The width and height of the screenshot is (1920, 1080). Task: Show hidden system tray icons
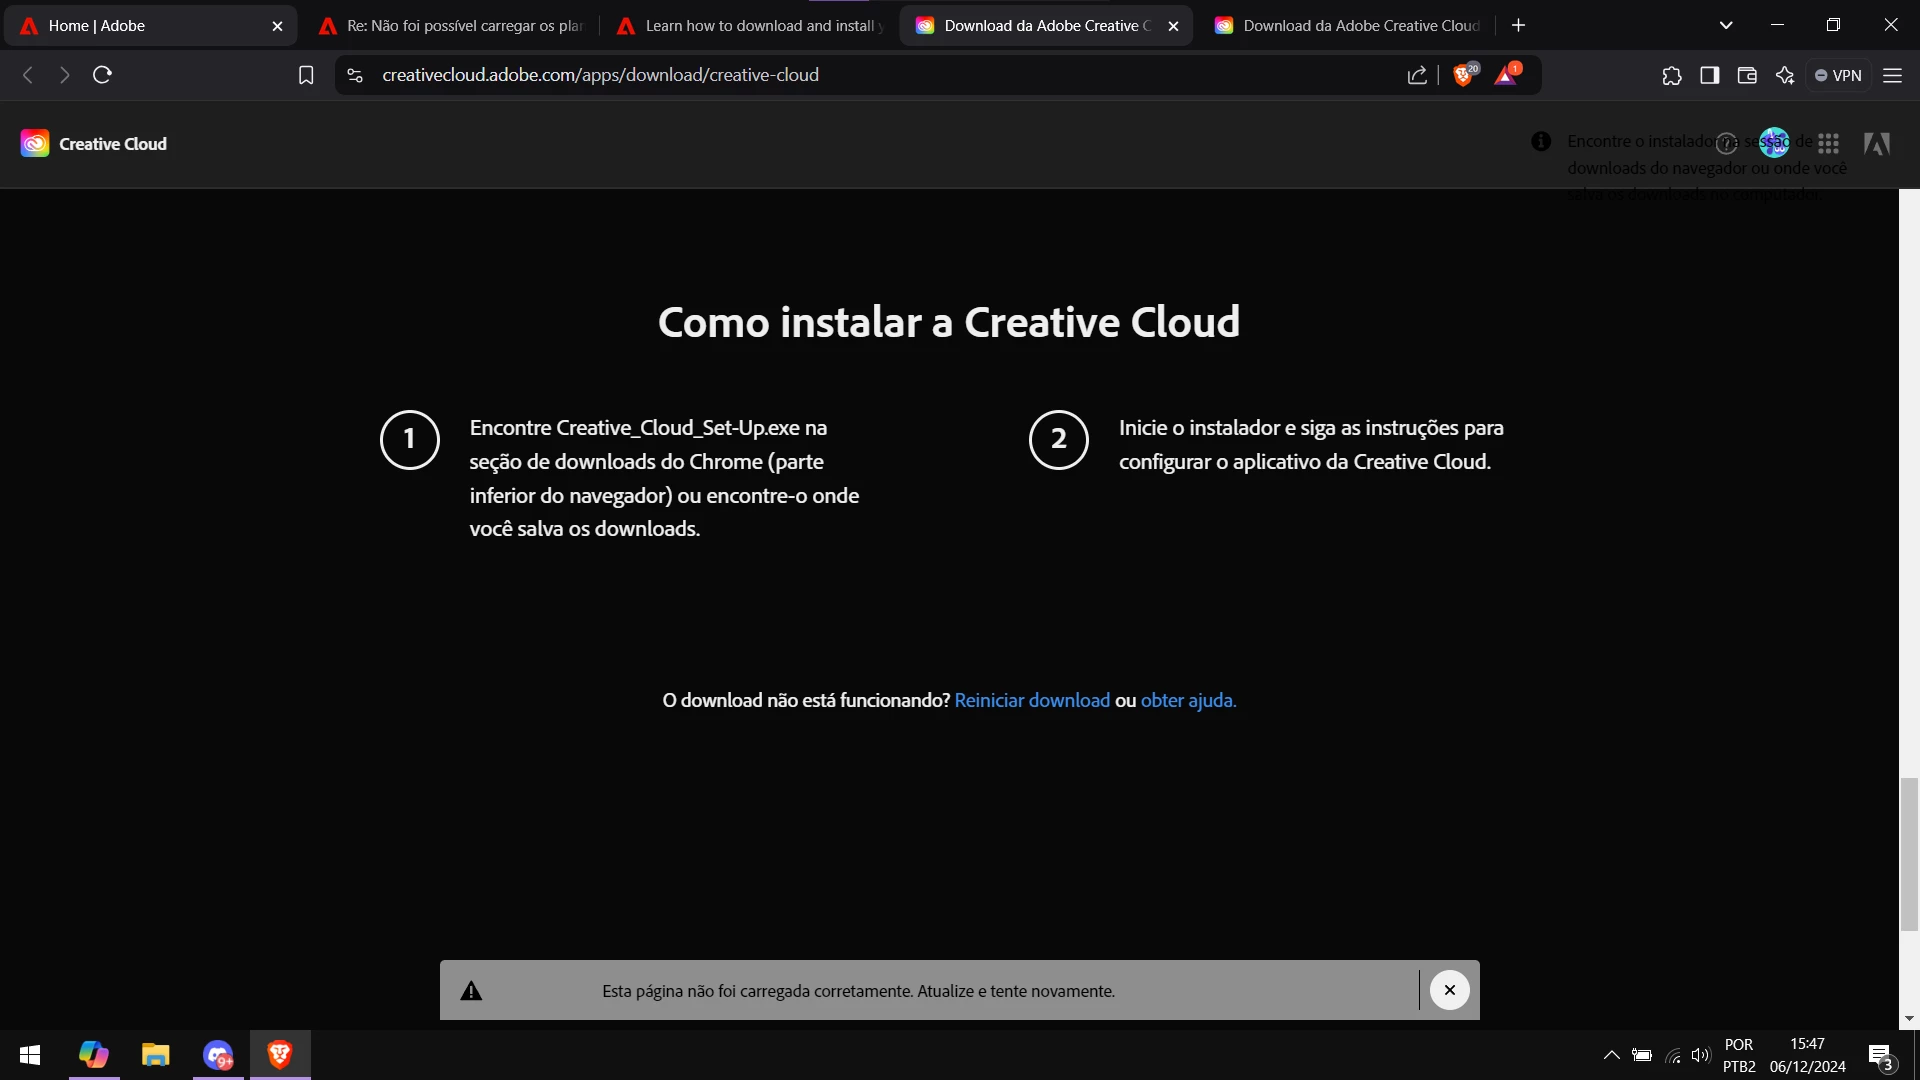point(1611,1055)
